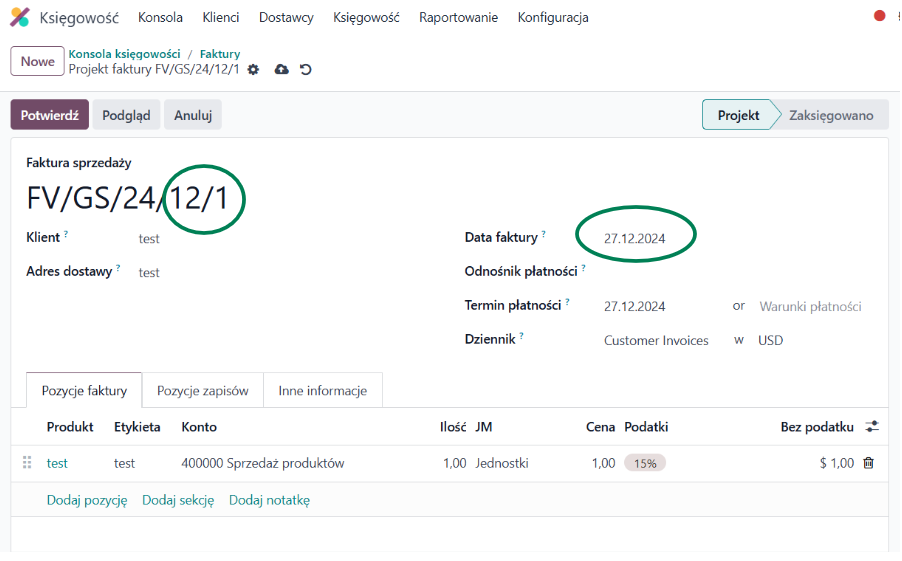
Task: Switch to Pozycje faktury tab
Action: click(x=84, y=391)
